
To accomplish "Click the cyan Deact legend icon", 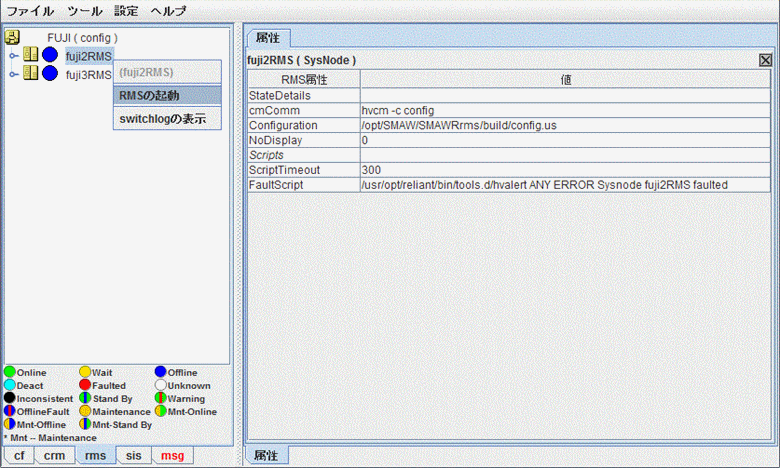I will coord(10,385).
